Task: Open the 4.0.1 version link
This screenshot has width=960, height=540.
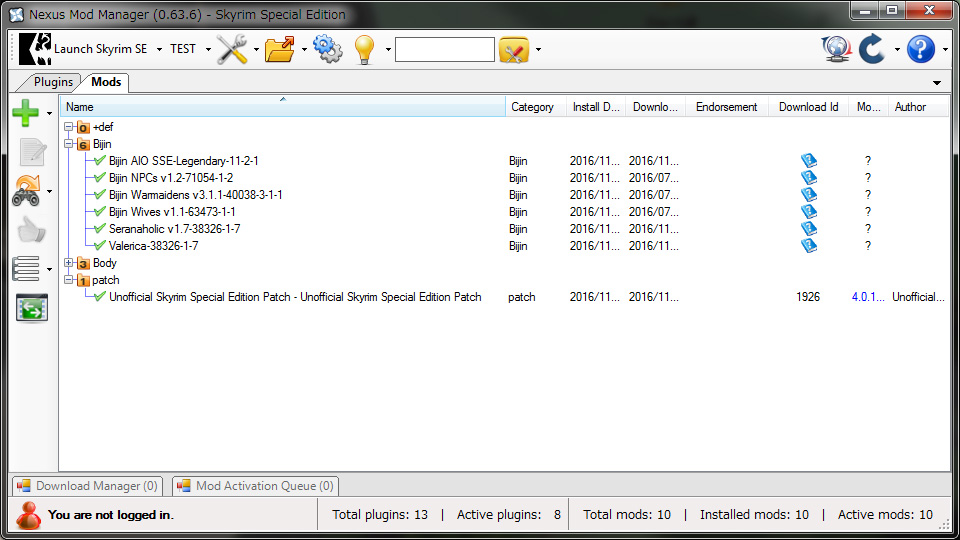Action: (x=868, y=297)
